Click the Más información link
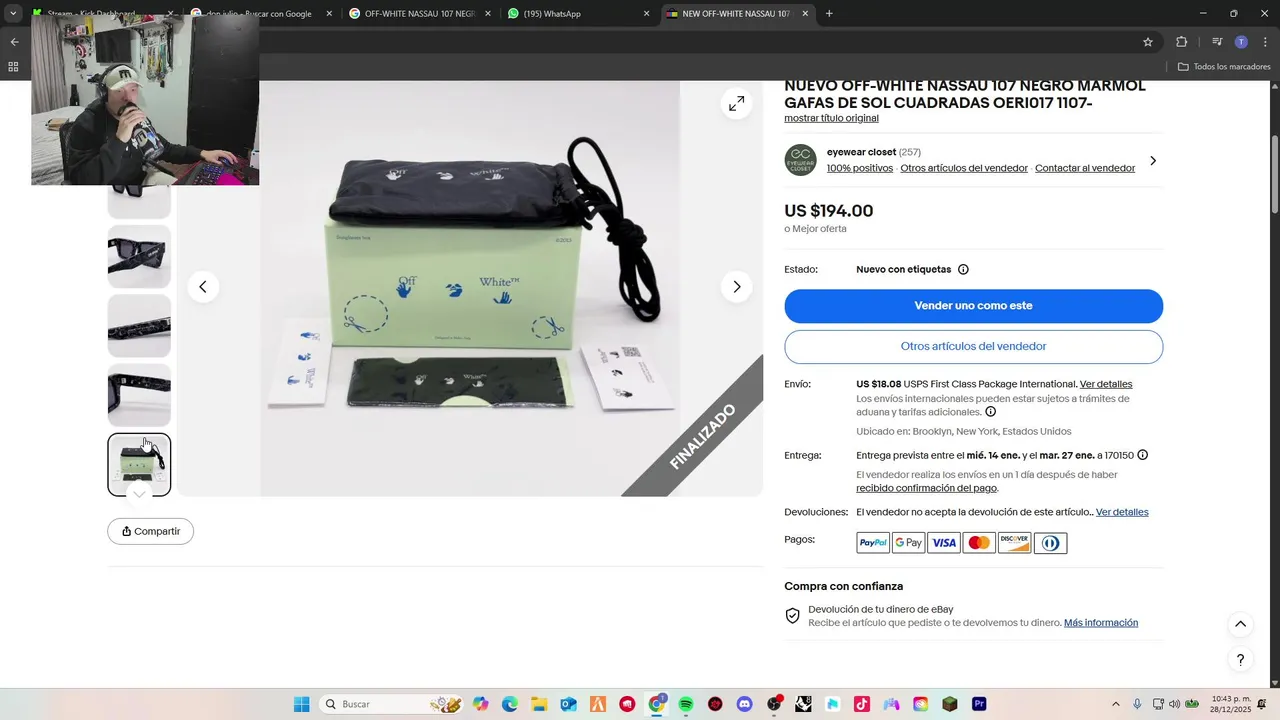 (x=1101, y=623)
